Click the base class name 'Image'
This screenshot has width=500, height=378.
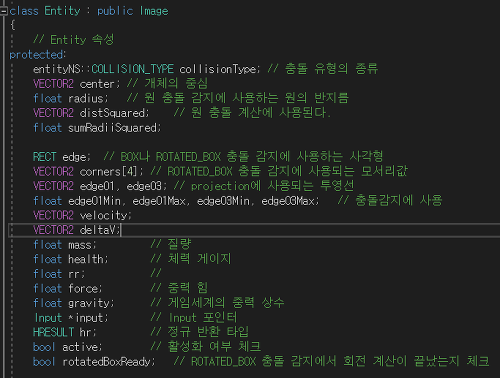coord(154,11)
